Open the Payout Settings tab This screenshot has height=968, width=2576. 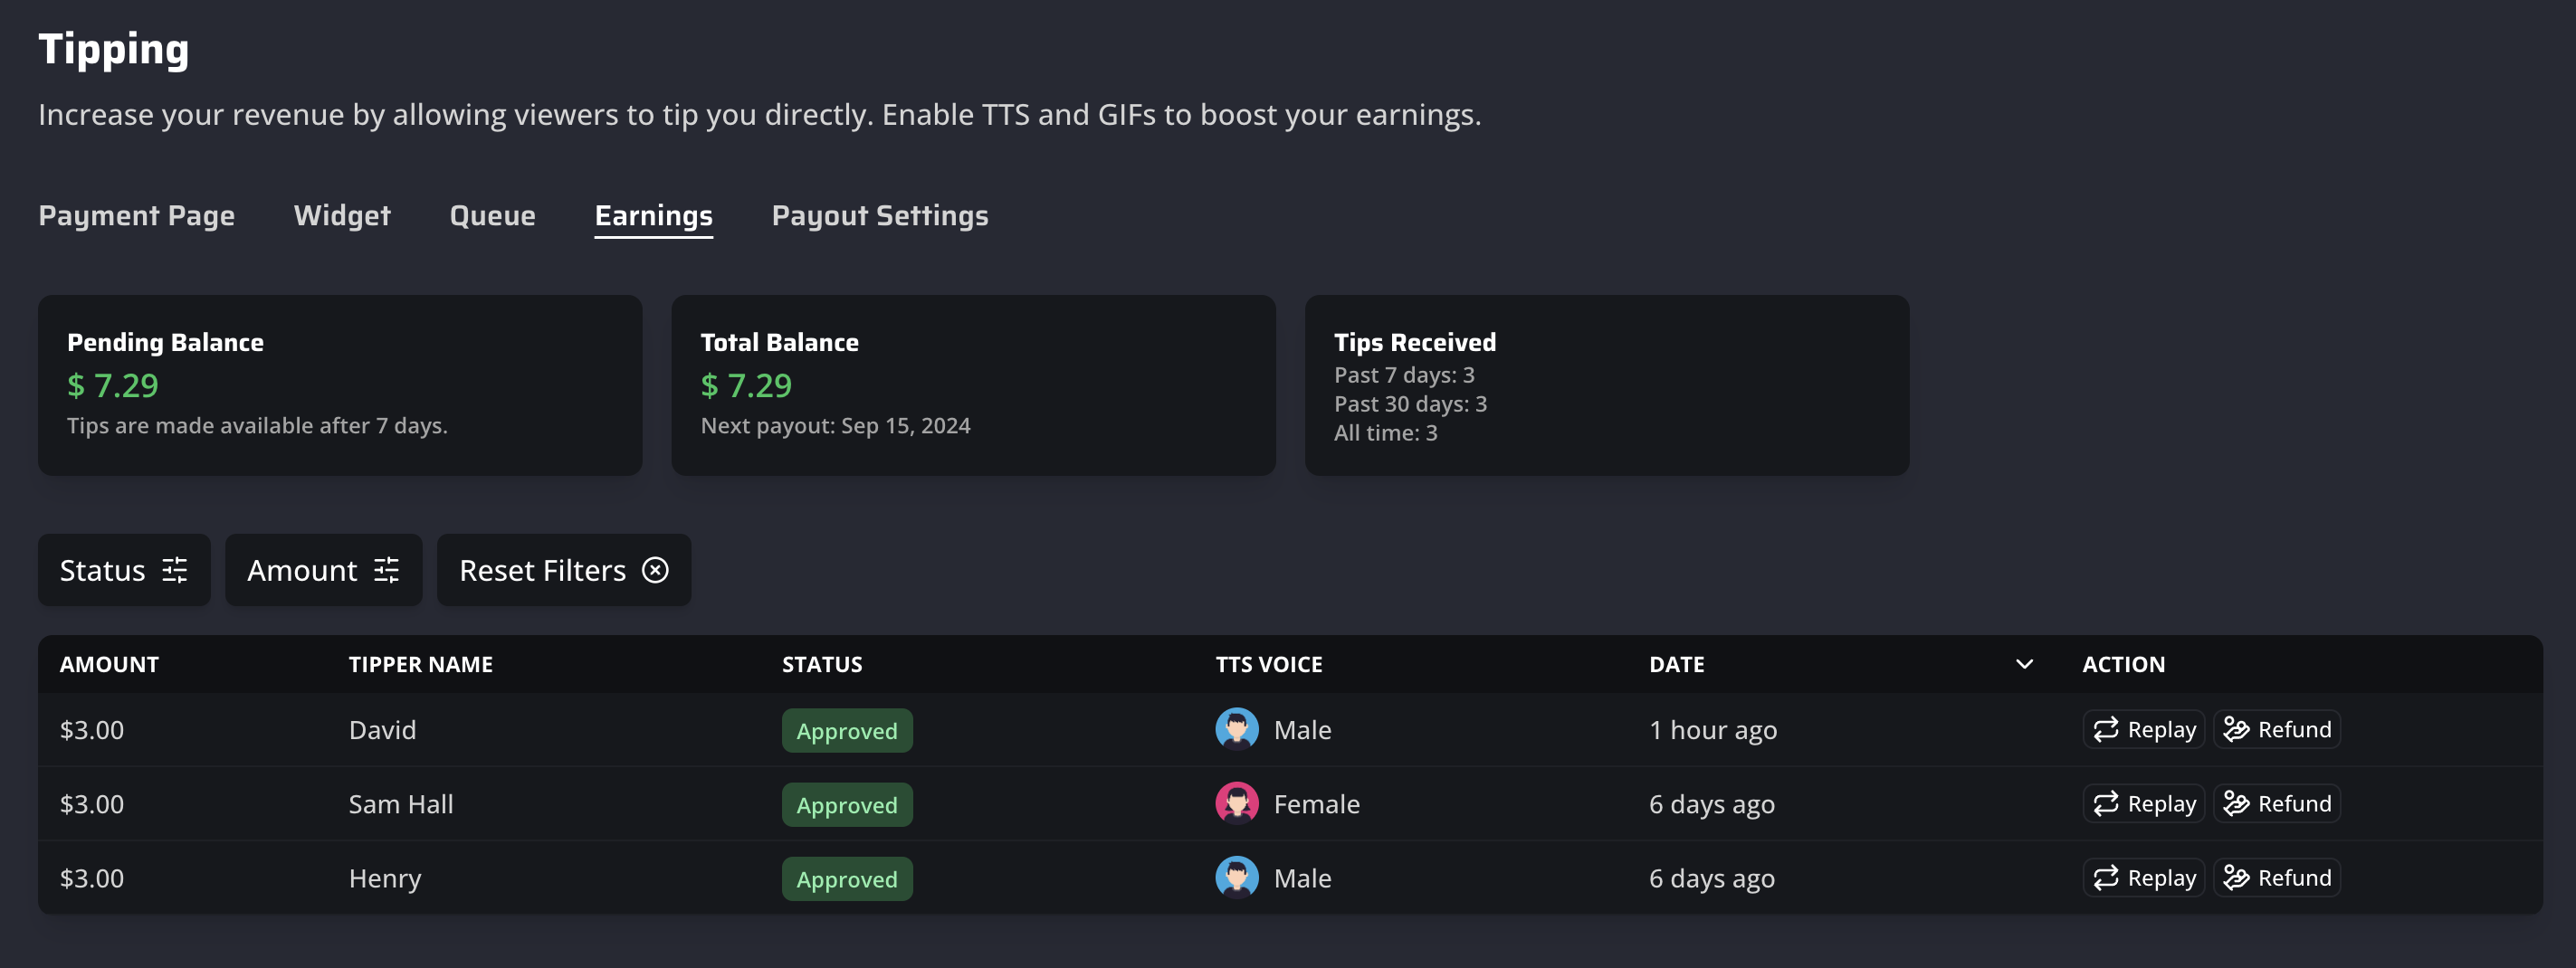880,216
